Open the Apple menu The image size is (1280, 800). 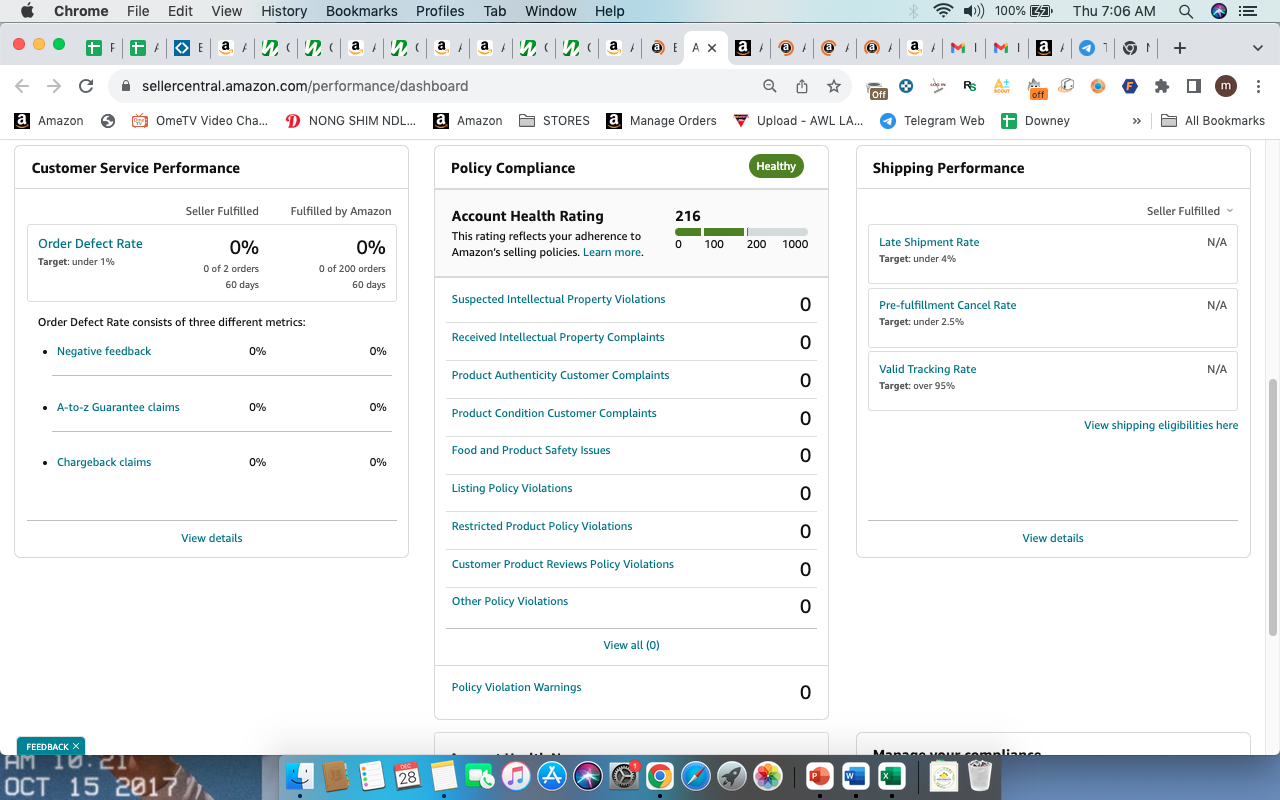pos(27,11)
